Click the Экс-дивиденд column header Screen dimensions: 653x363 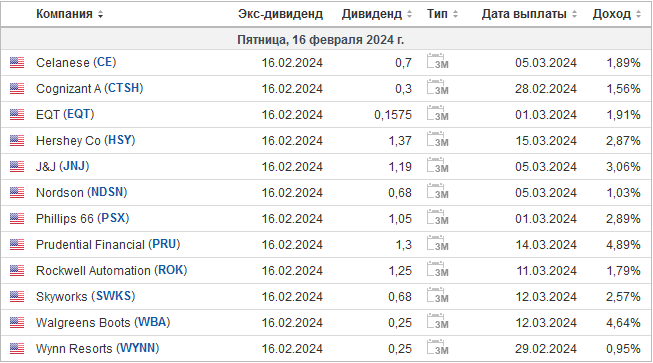[280, 14]
